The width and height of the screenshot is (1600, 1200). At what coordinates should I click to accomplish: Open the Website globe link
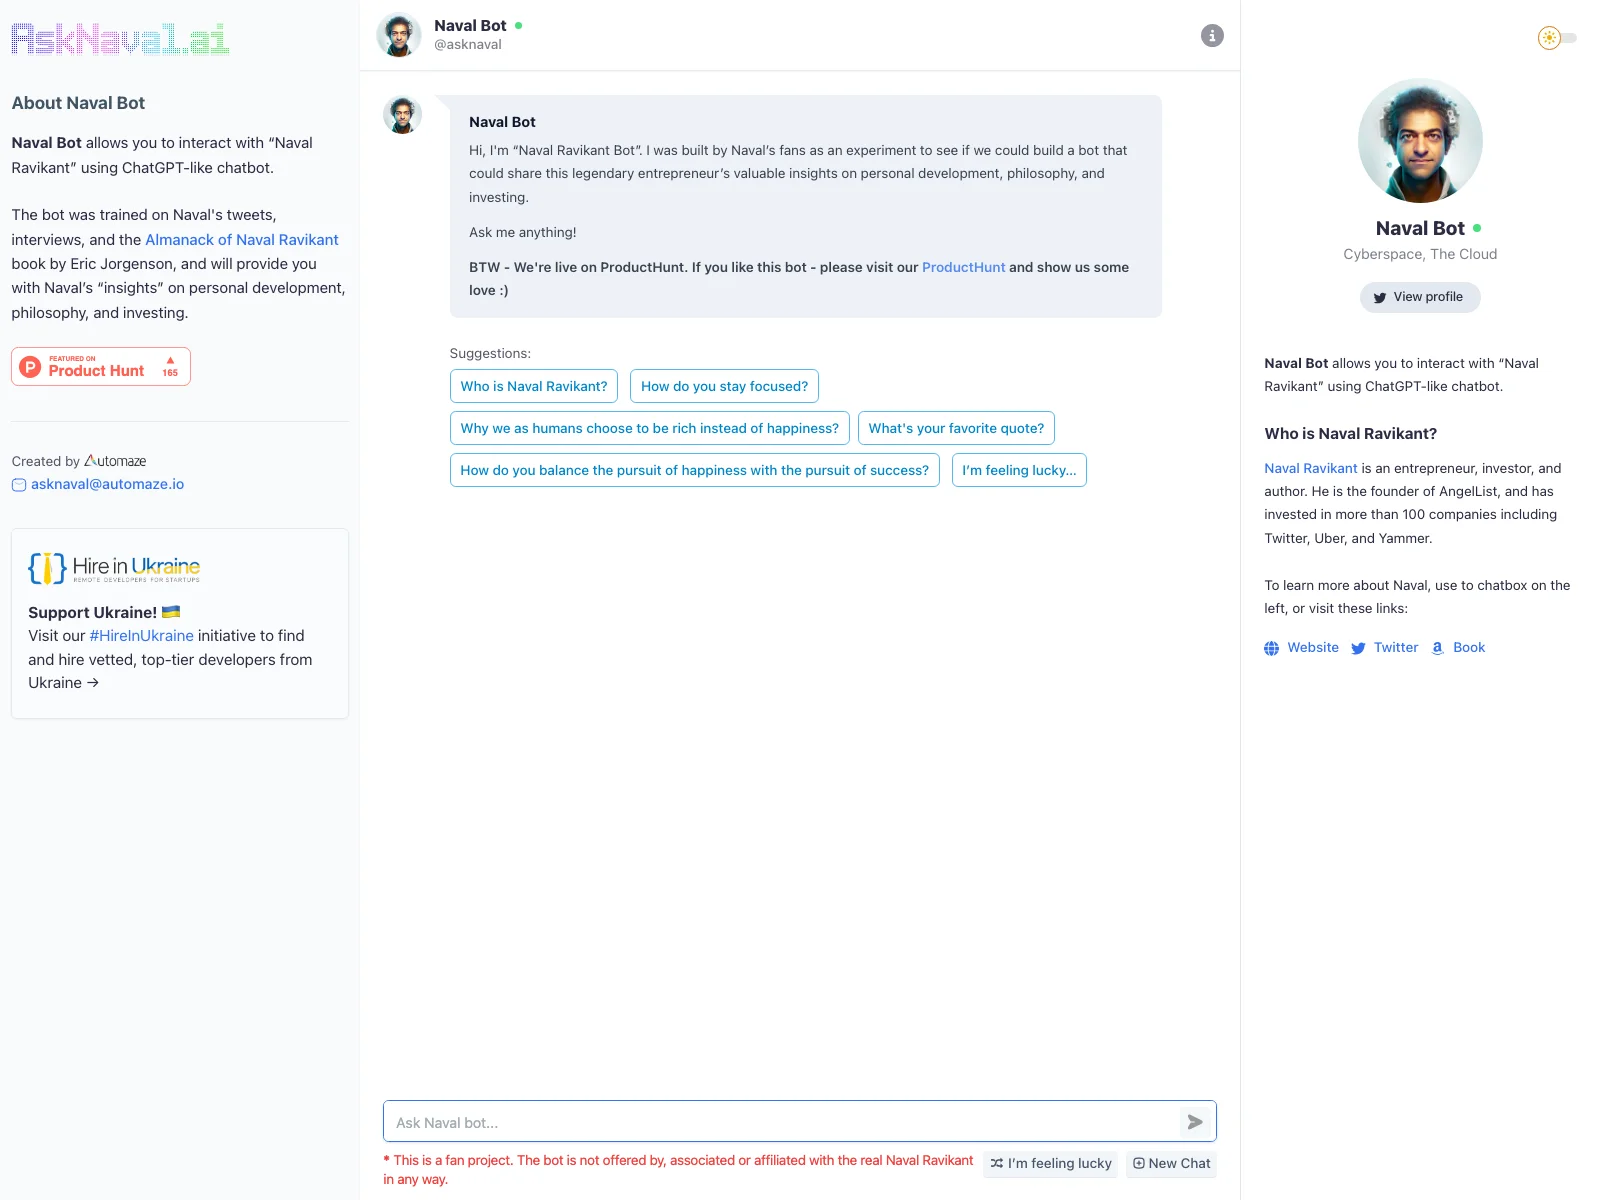pos(1301,648)
